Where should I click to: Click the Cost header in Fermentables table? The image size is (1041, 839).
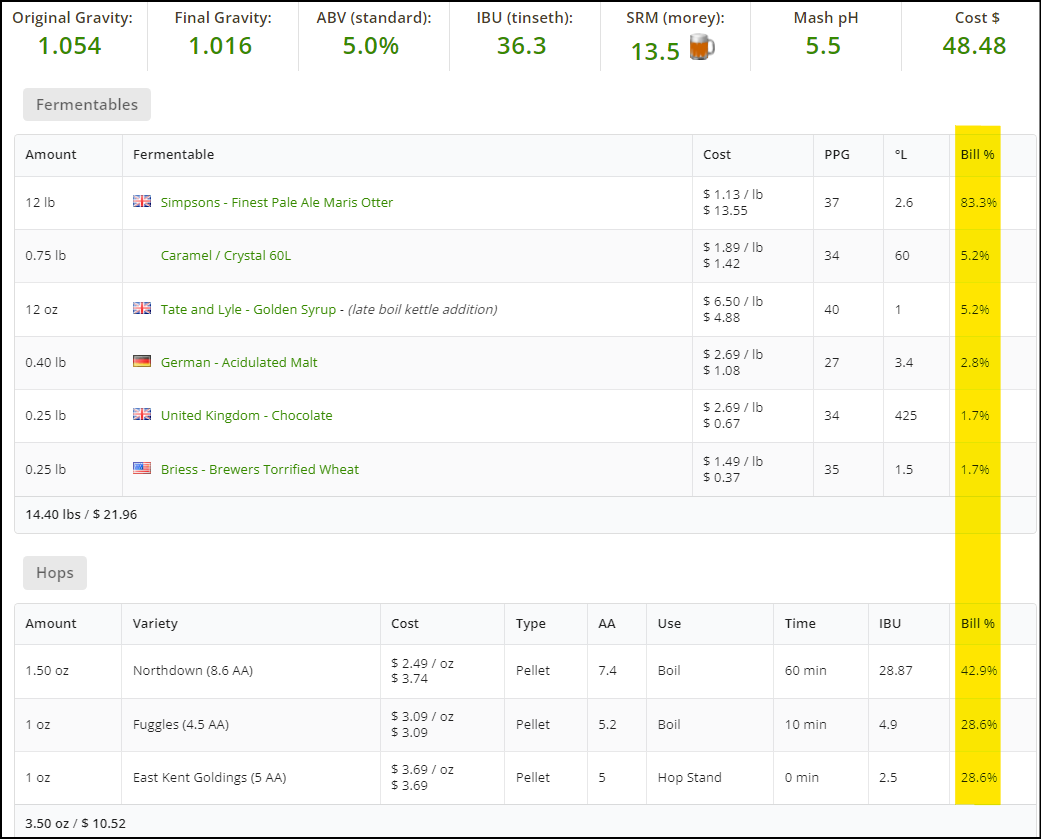[x=717, y=155]
